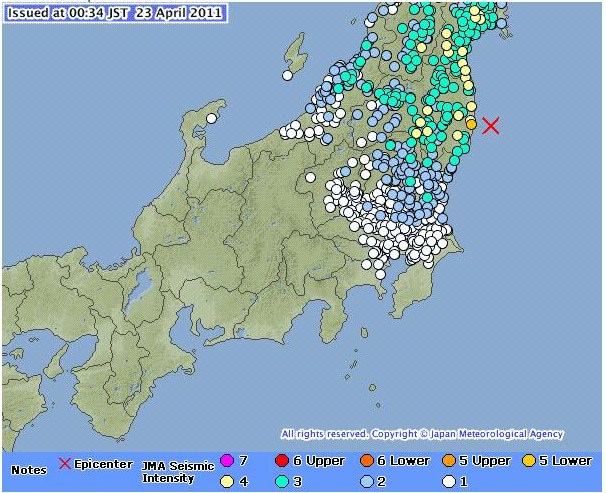Screen dimensions: 606x493
Task: Click the 'Notes' label in the legend
Action: [28, 468]
